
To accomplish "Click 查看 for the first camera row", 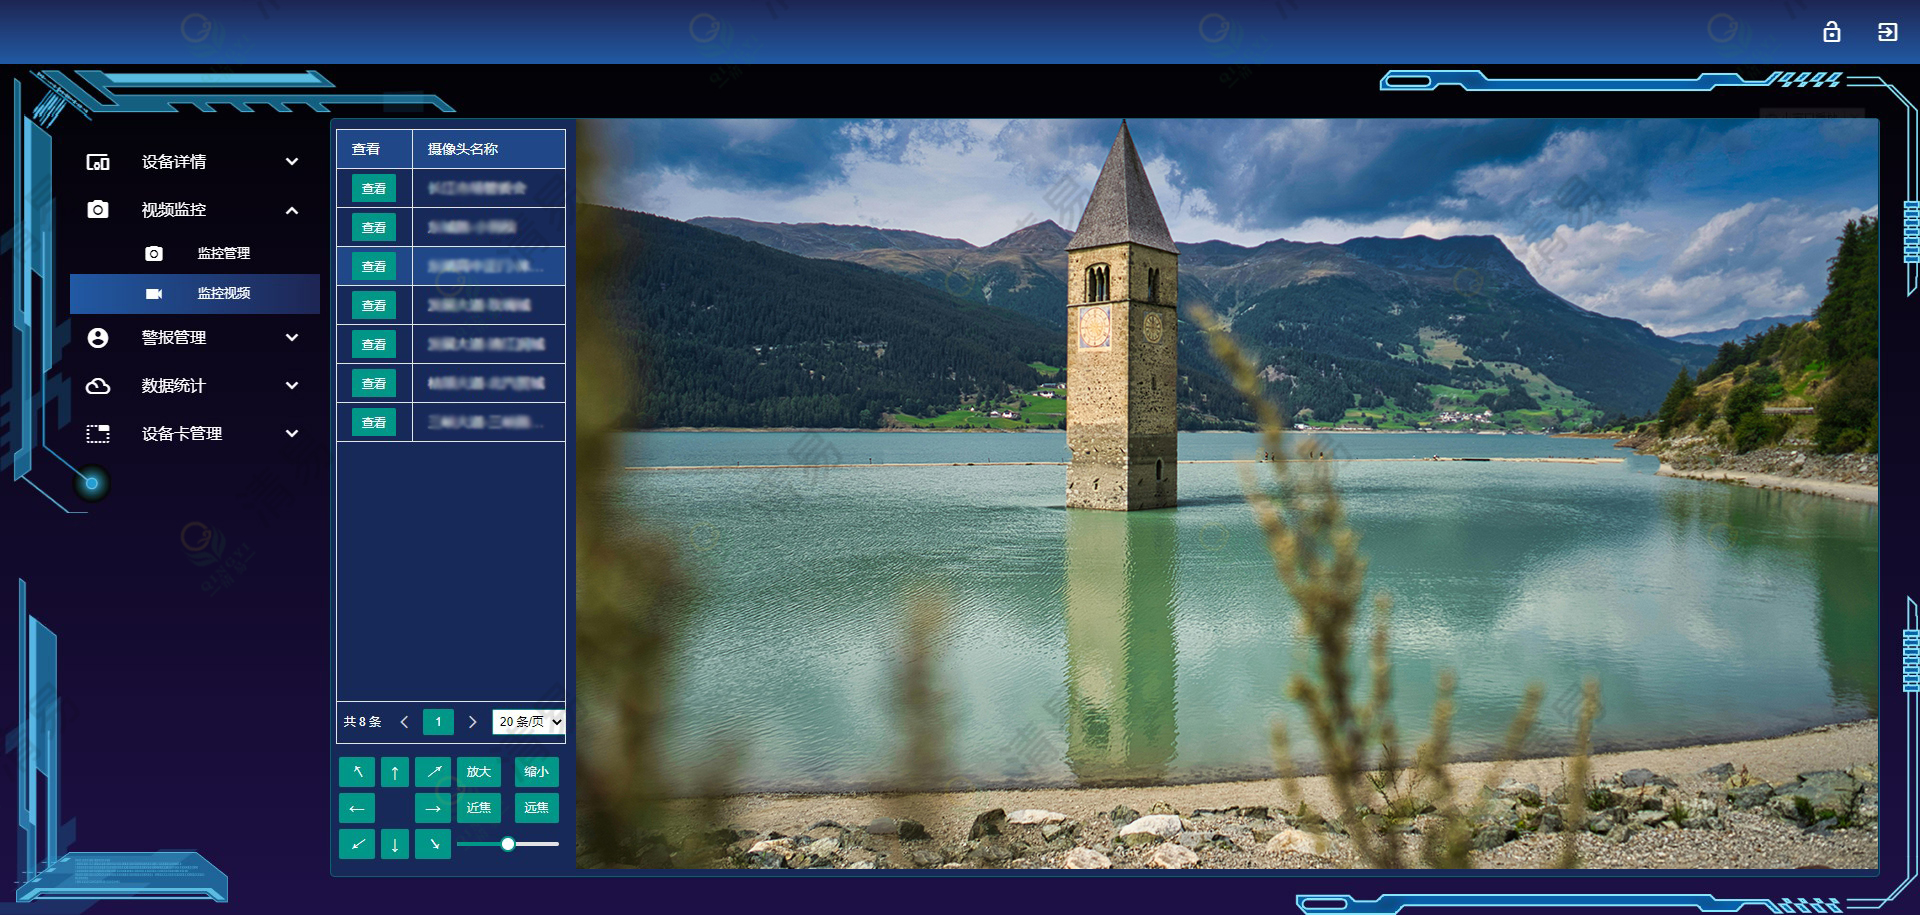I will point(374,189).
